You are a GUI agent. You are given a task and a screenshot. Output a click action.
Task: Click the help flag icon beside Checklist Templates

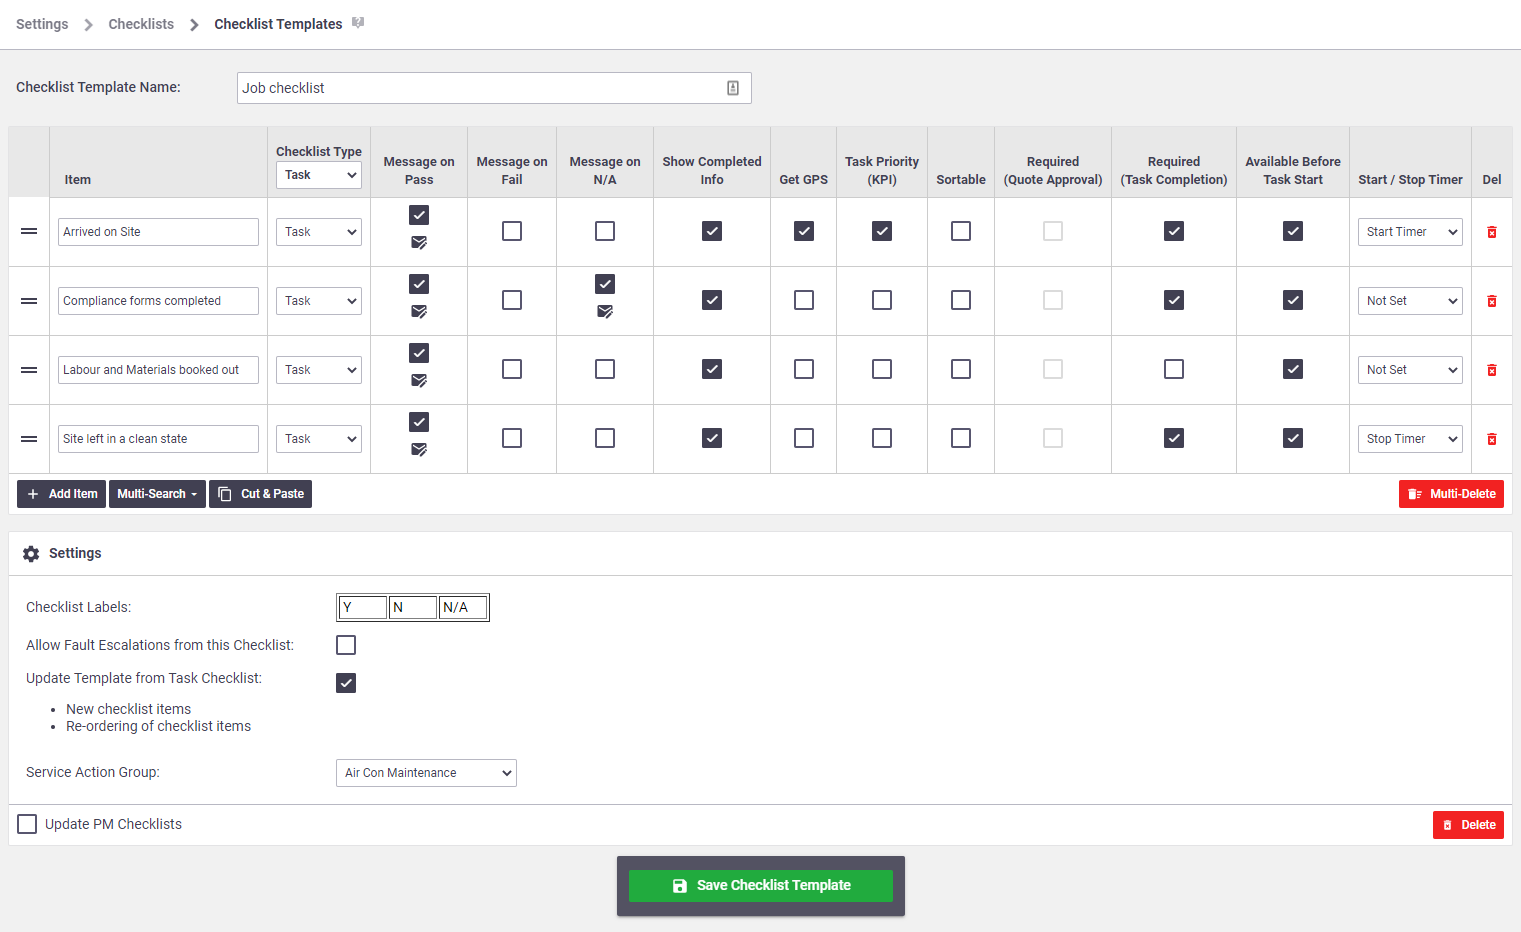click(358, 23)
